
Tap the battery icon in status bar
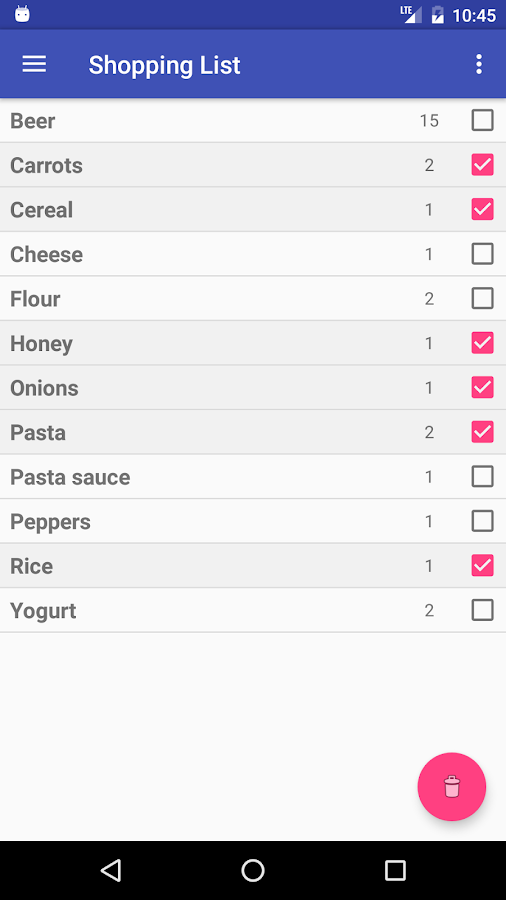[438, 14]
